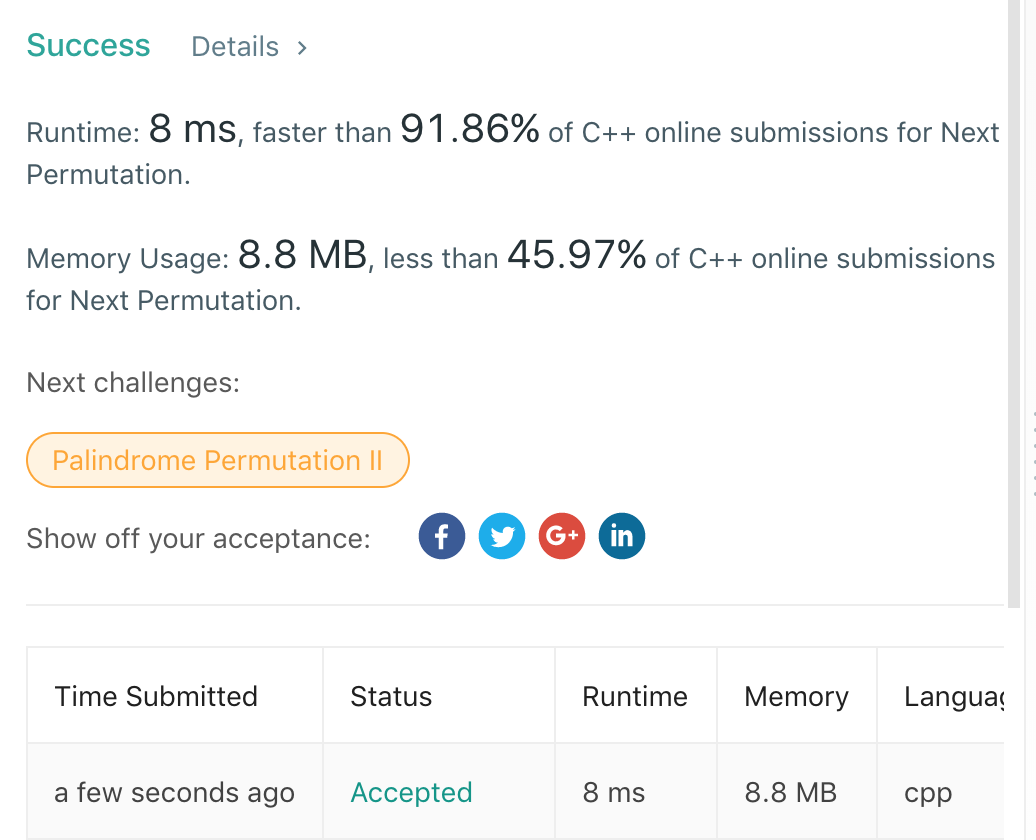Click the vertical scrollbar on right edge
Viewport: 1036px width, 840px height.
click(1021, 300)
